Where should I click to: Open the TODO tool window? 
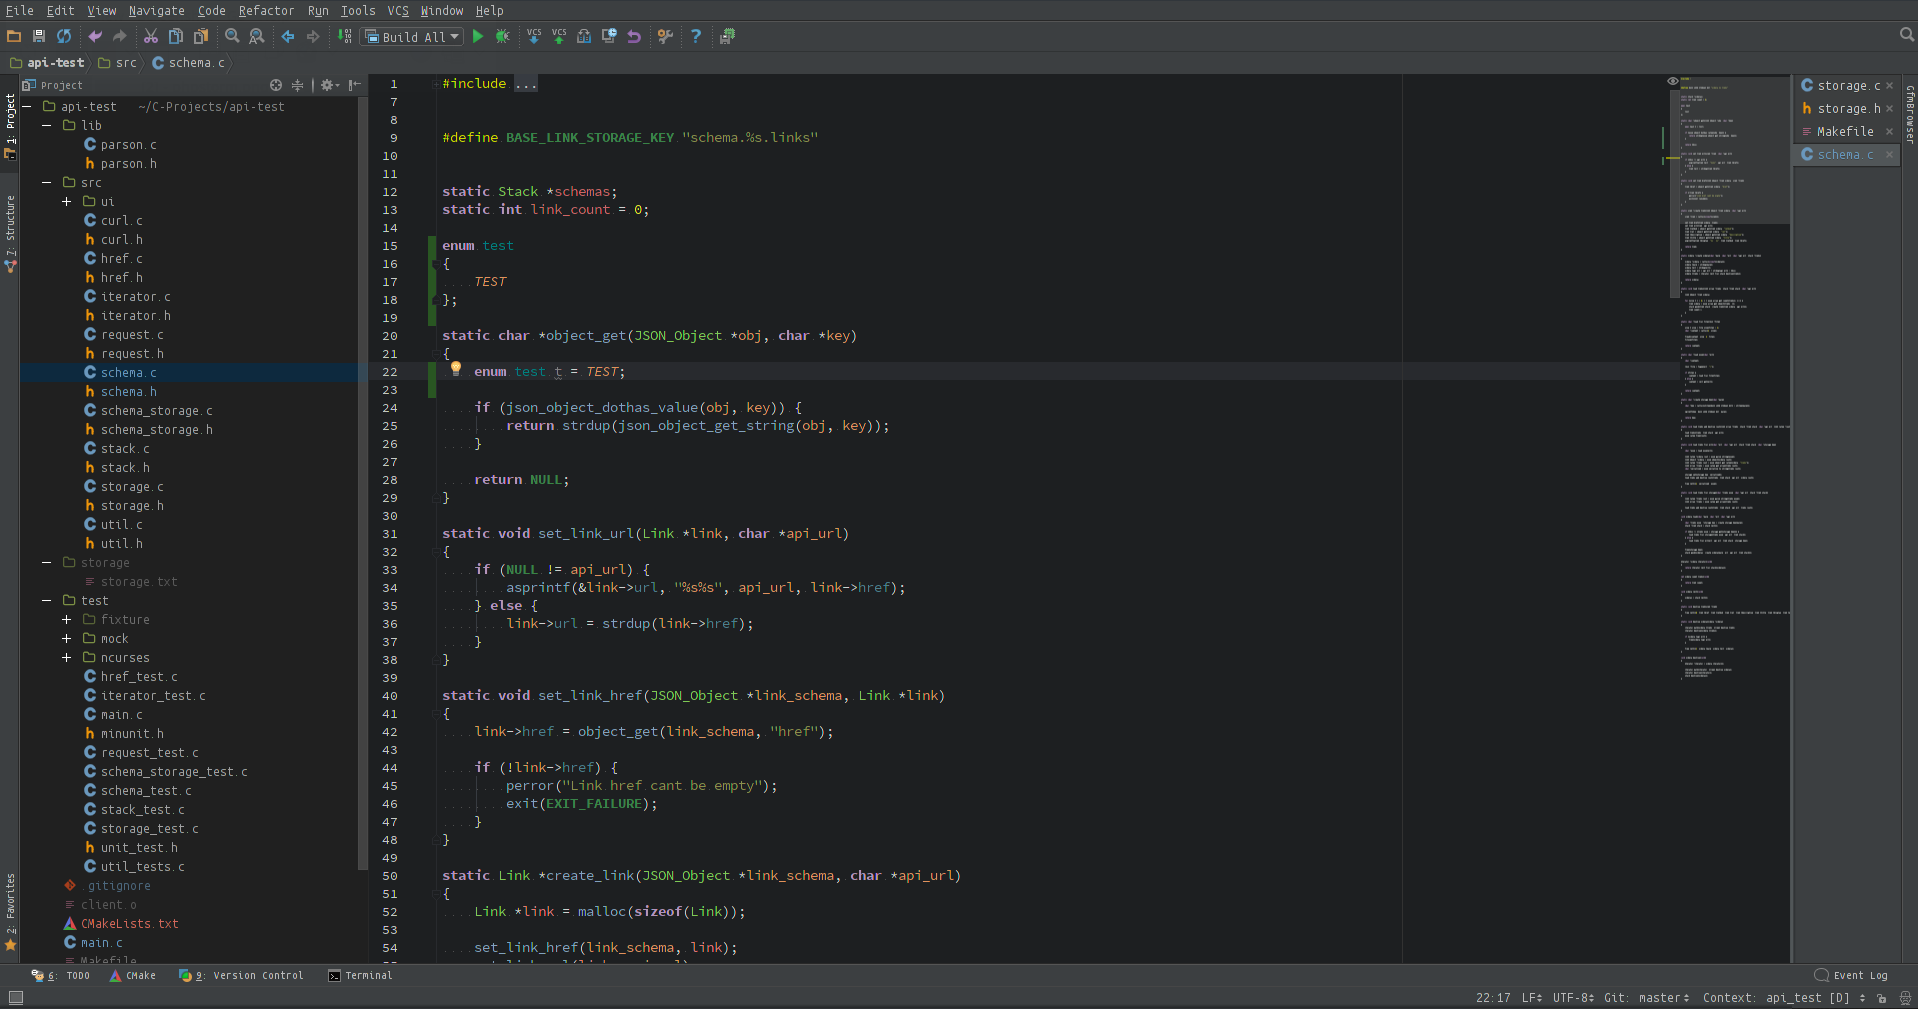click(x=60, y=976)
